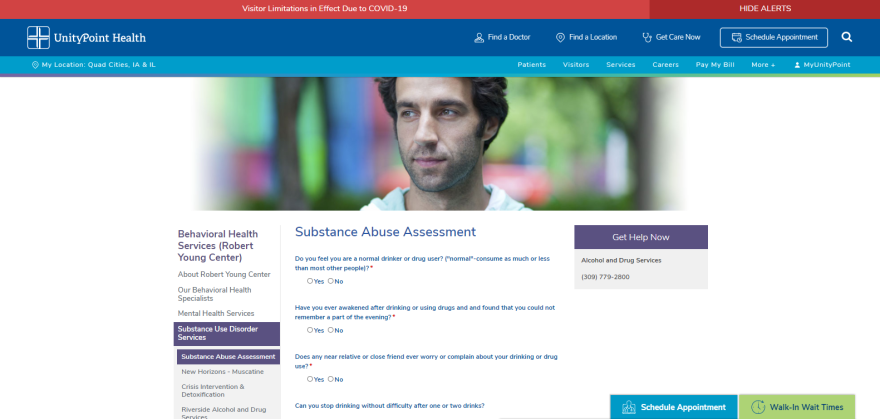Click the My Location pin icon
Image resolution: width=880 pixels, height=419 pixels.
point(35,65)
